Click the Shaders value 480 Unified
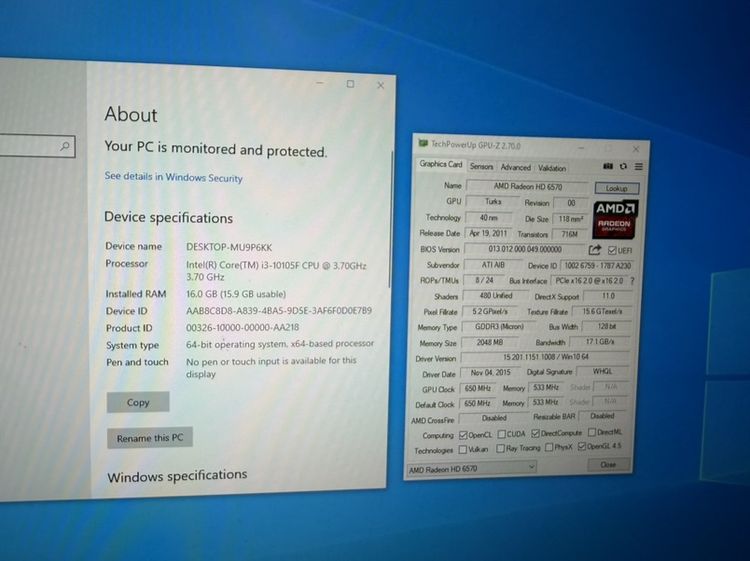The height and width of the screenshot is (561, 750). (496, 296)
